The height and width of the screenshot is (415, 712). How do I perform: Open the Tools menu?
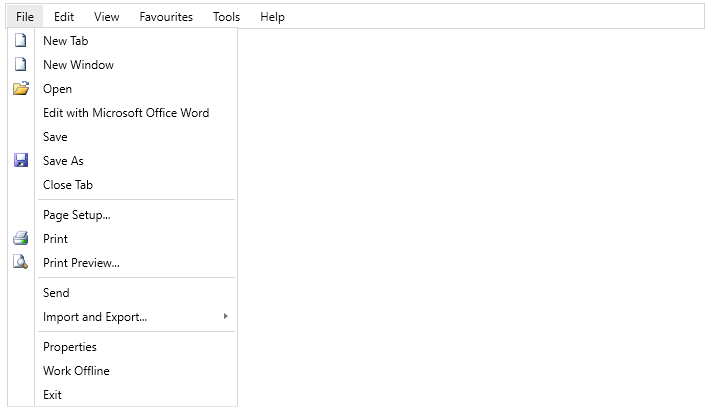[226, 17]
